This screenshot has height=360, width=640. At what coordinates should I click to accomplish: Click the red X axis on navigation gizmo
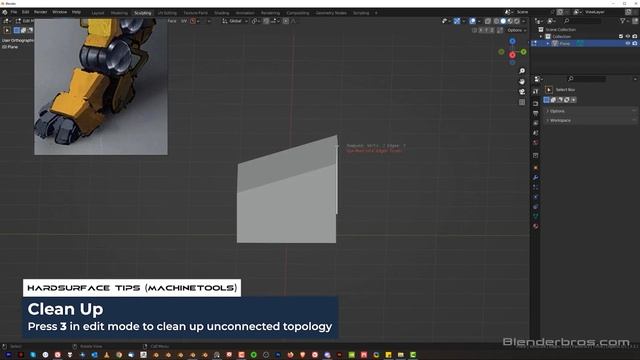point(512,55)
